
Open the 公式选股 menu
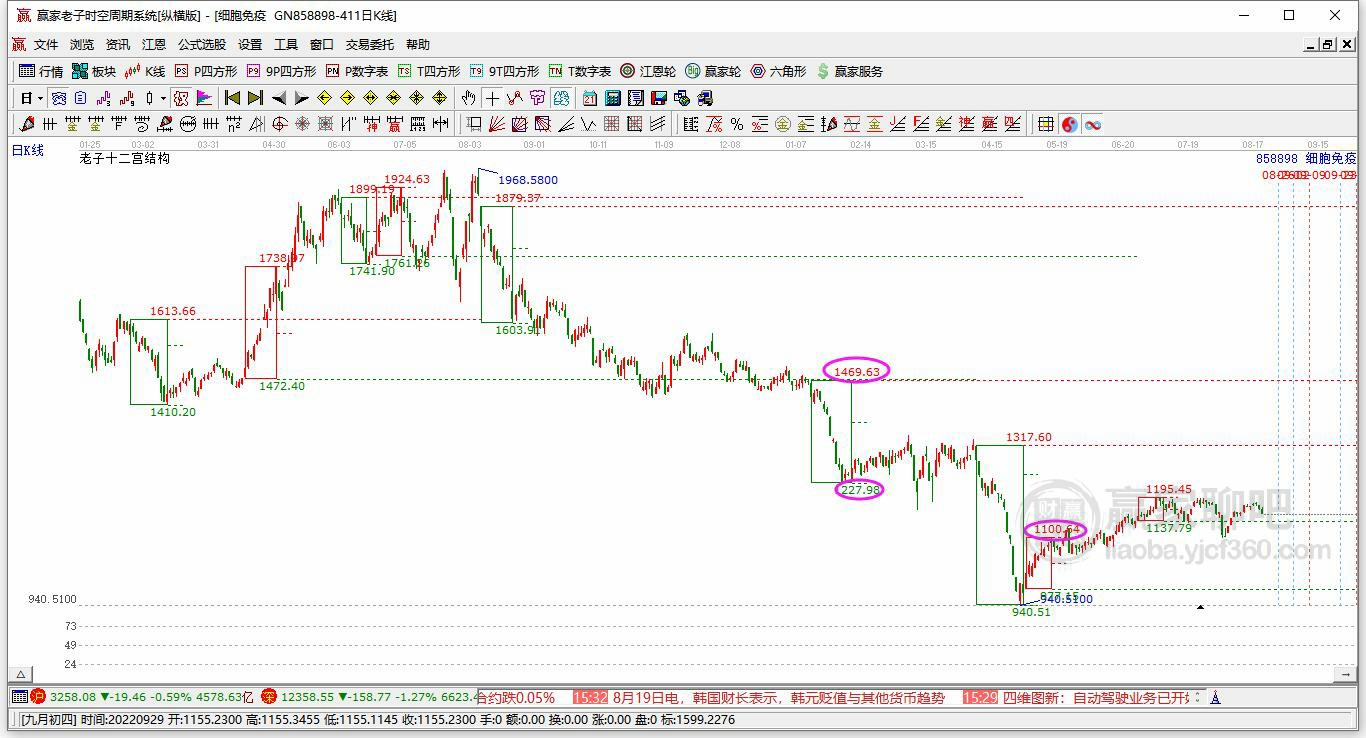(202, 45)
